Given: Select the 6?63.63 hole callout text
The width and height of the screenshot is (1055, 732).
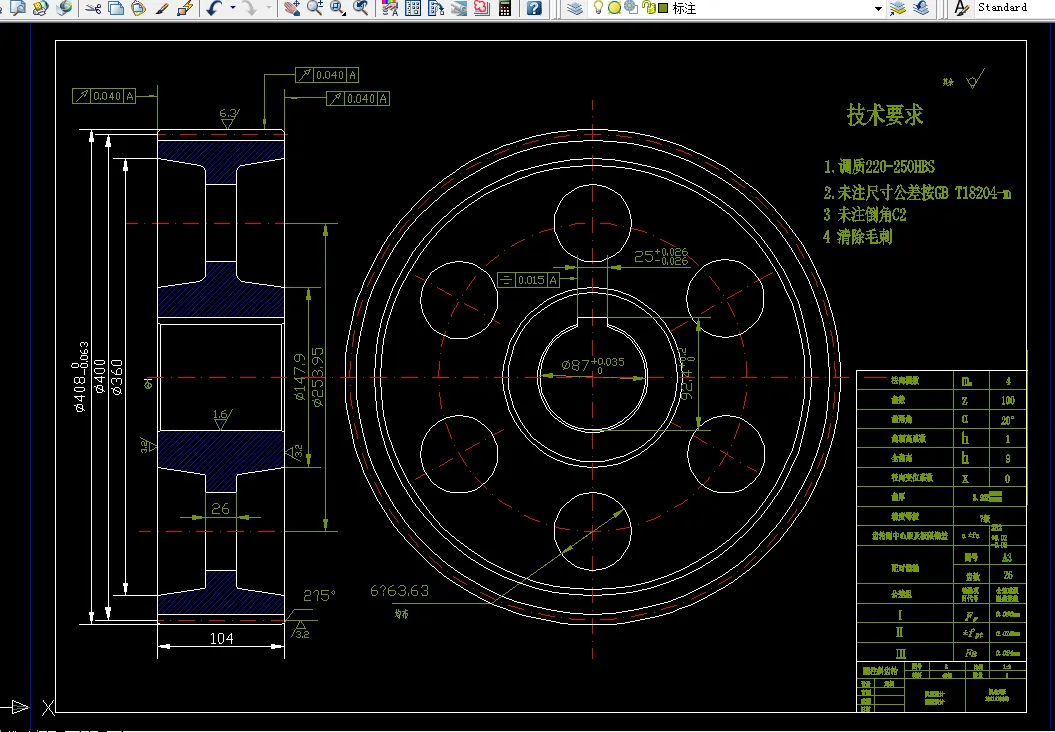Looking at the screenshot, I should point(400,591).
